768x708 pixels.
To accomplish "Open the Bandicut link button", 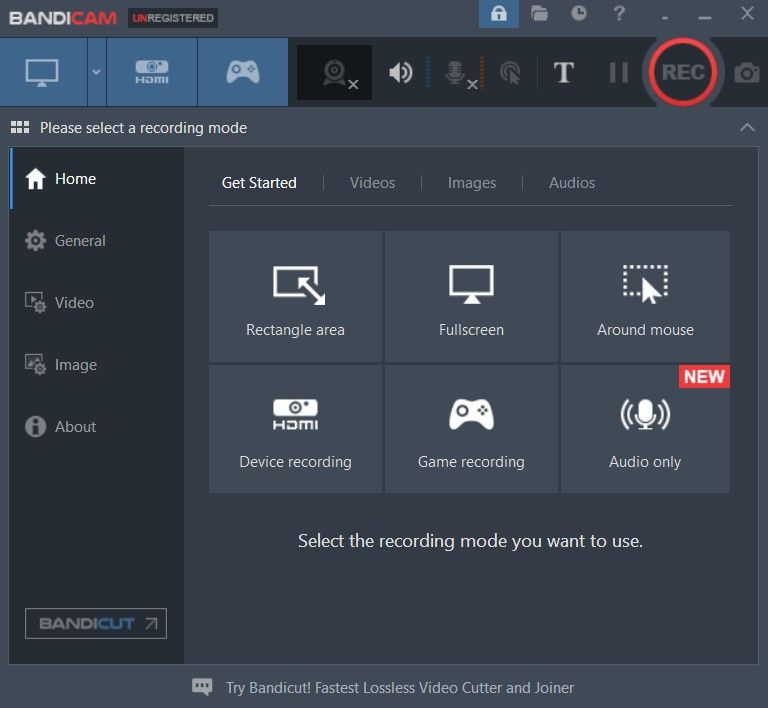I will point(96,623).
